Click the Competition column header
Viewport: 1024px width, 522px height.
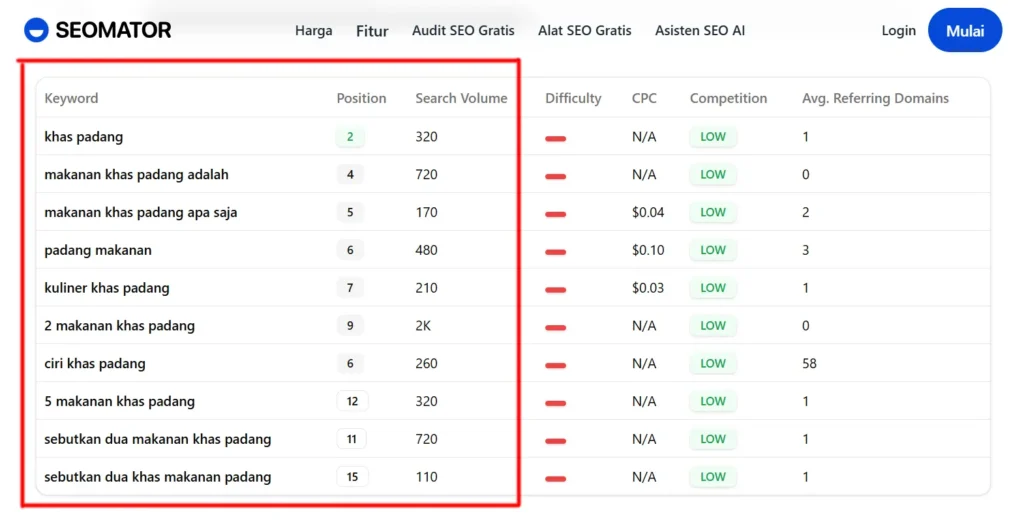pos(728,98)
